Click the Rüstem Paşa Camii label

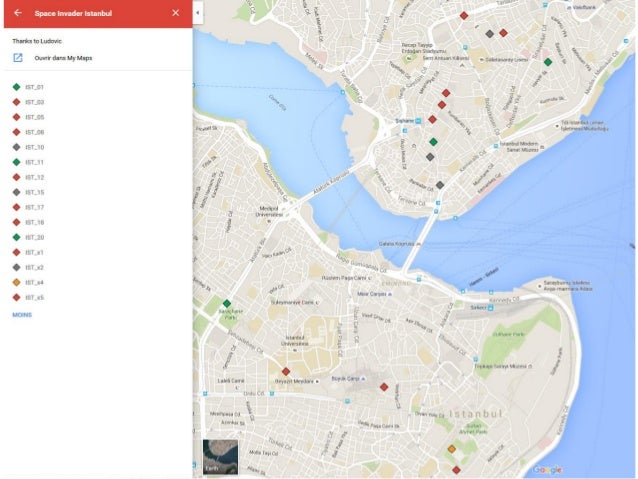click(344, 278)
